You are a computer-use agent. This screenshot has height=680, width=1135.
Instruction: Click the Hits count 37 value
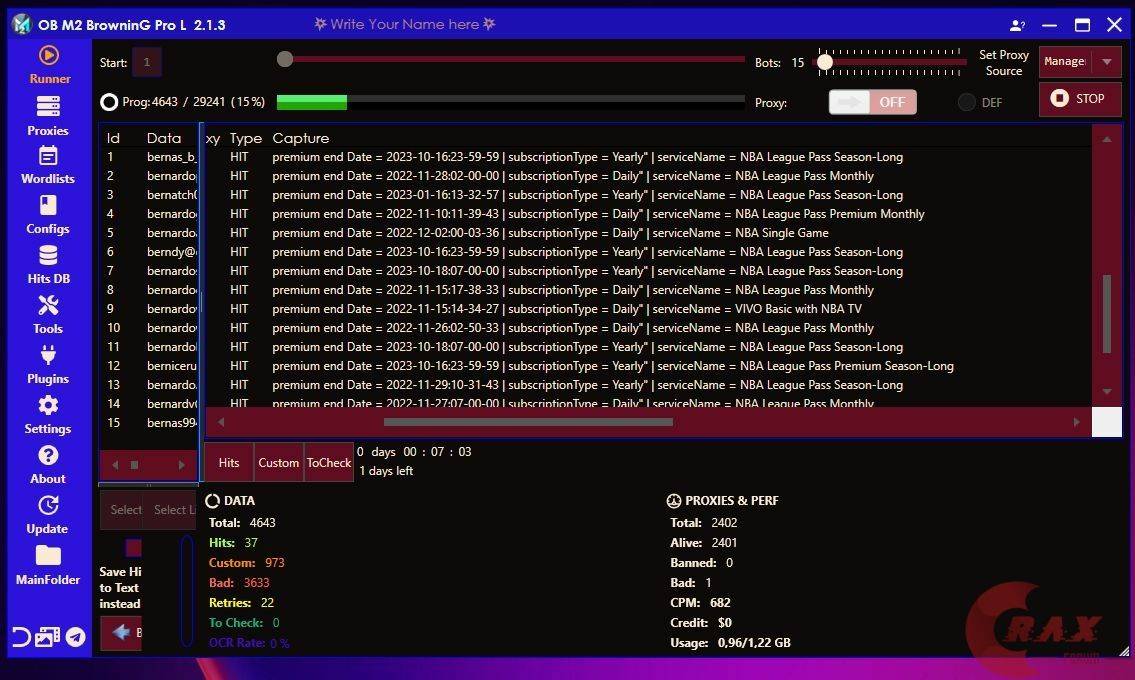click(x=250, y=543)
